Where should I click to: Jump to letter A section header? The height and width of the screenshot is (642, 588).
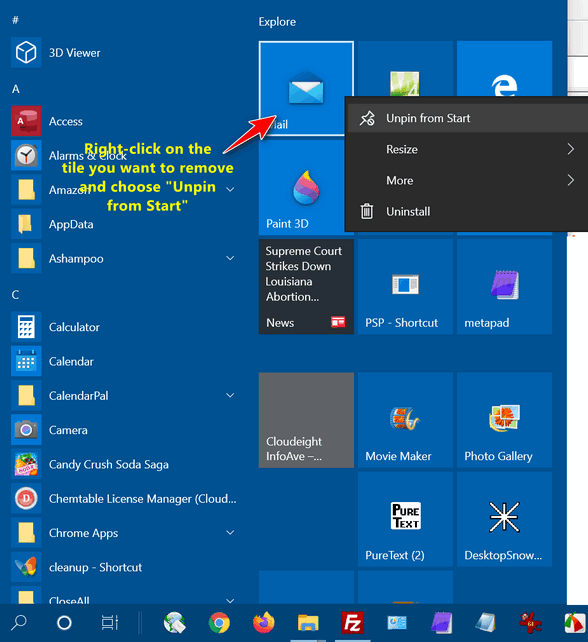pos(16,89)
